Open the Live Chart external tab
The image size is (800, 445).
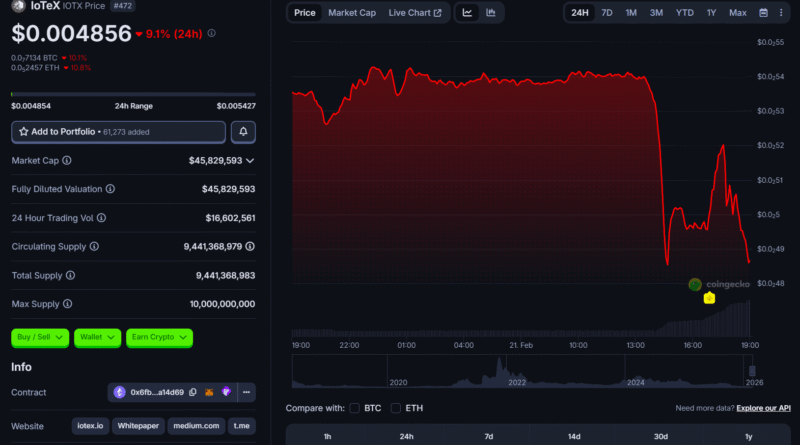(x=415, y=13)
